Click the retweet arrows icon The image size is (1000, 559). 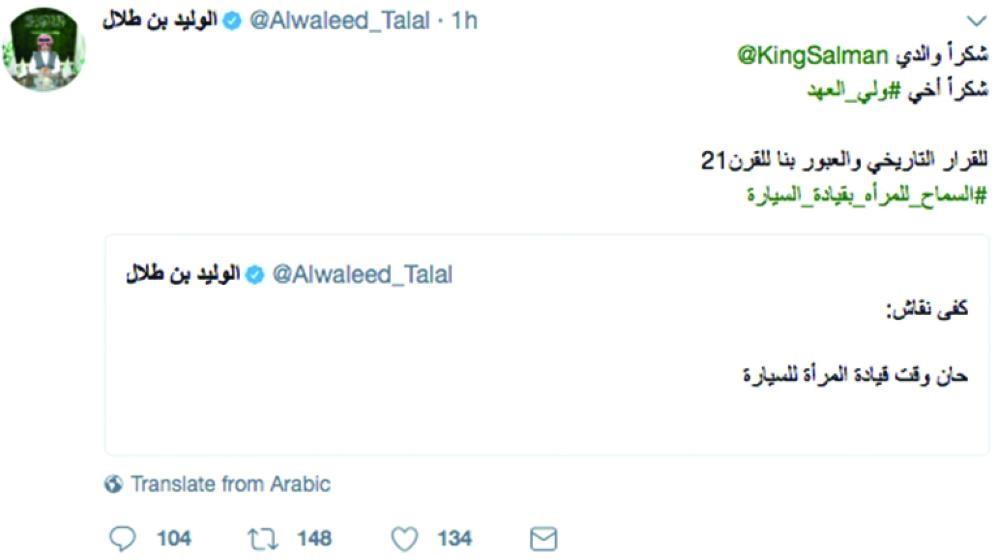[262, 539]
